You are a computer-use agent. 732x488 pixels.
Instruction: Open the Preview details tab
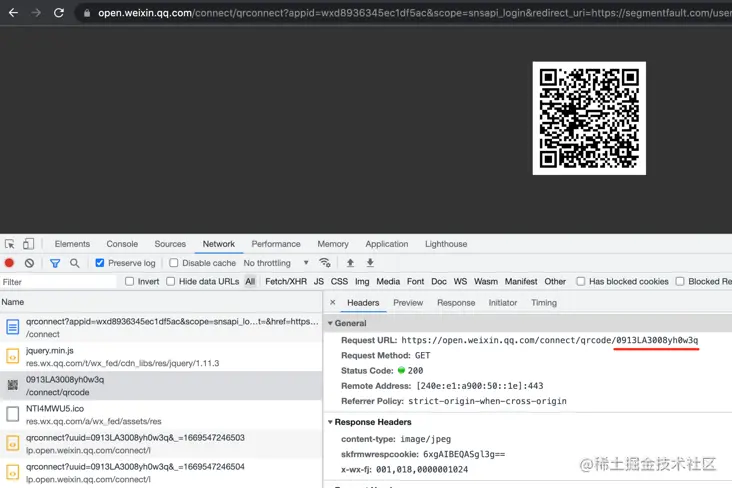point(408,303)
